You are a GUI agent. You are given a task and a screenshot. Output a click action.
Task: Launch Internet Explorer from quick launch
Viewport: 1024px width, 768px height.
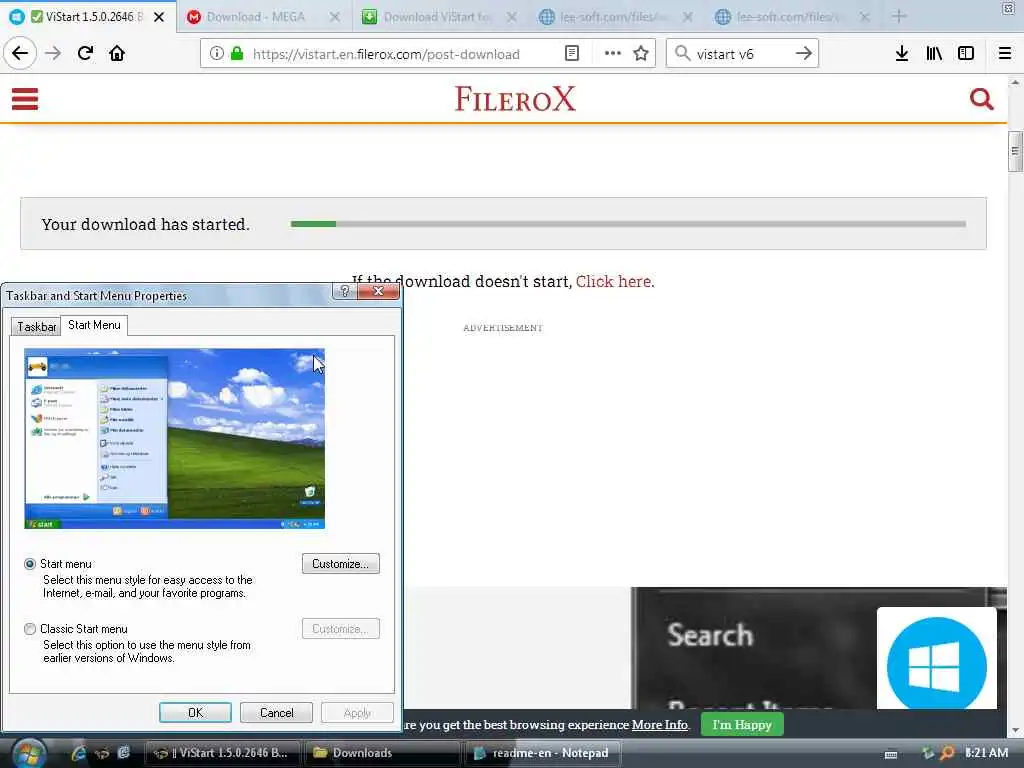click(78, 753)
